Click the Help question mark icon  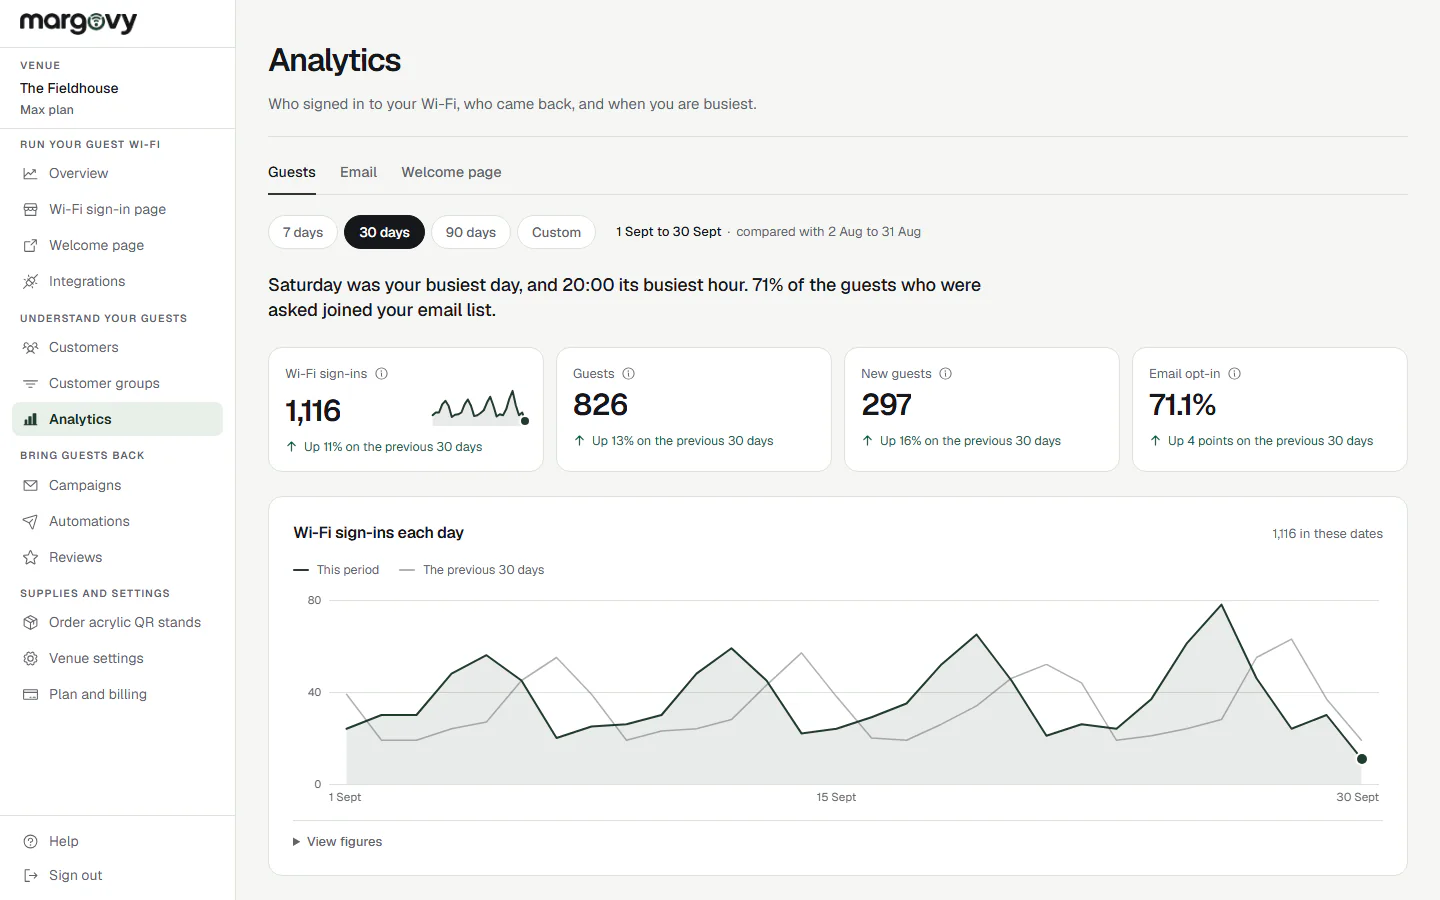[30, 841]
